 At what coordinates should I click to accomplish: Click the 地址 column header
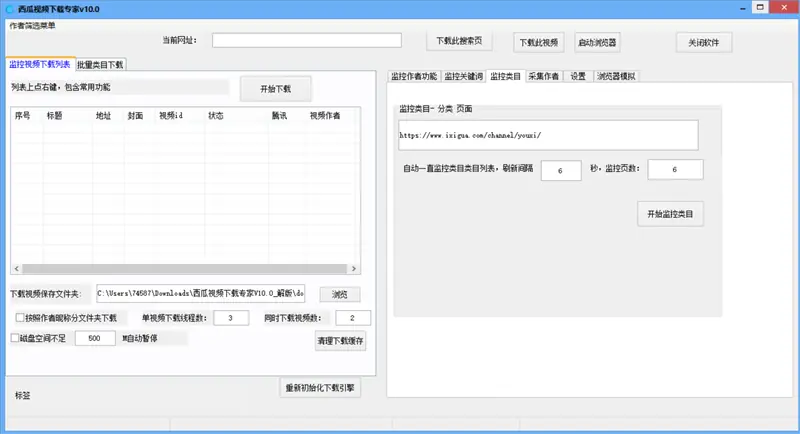point(108,116)
